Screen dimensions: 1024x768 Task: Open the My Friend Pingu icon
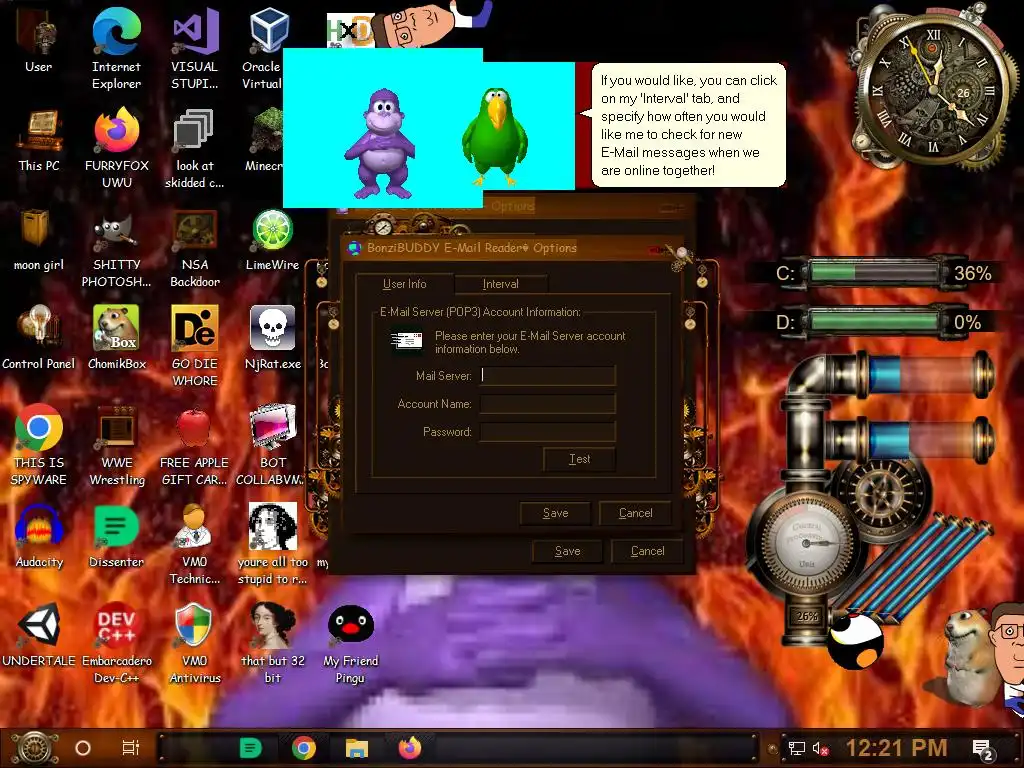(350, 644)
